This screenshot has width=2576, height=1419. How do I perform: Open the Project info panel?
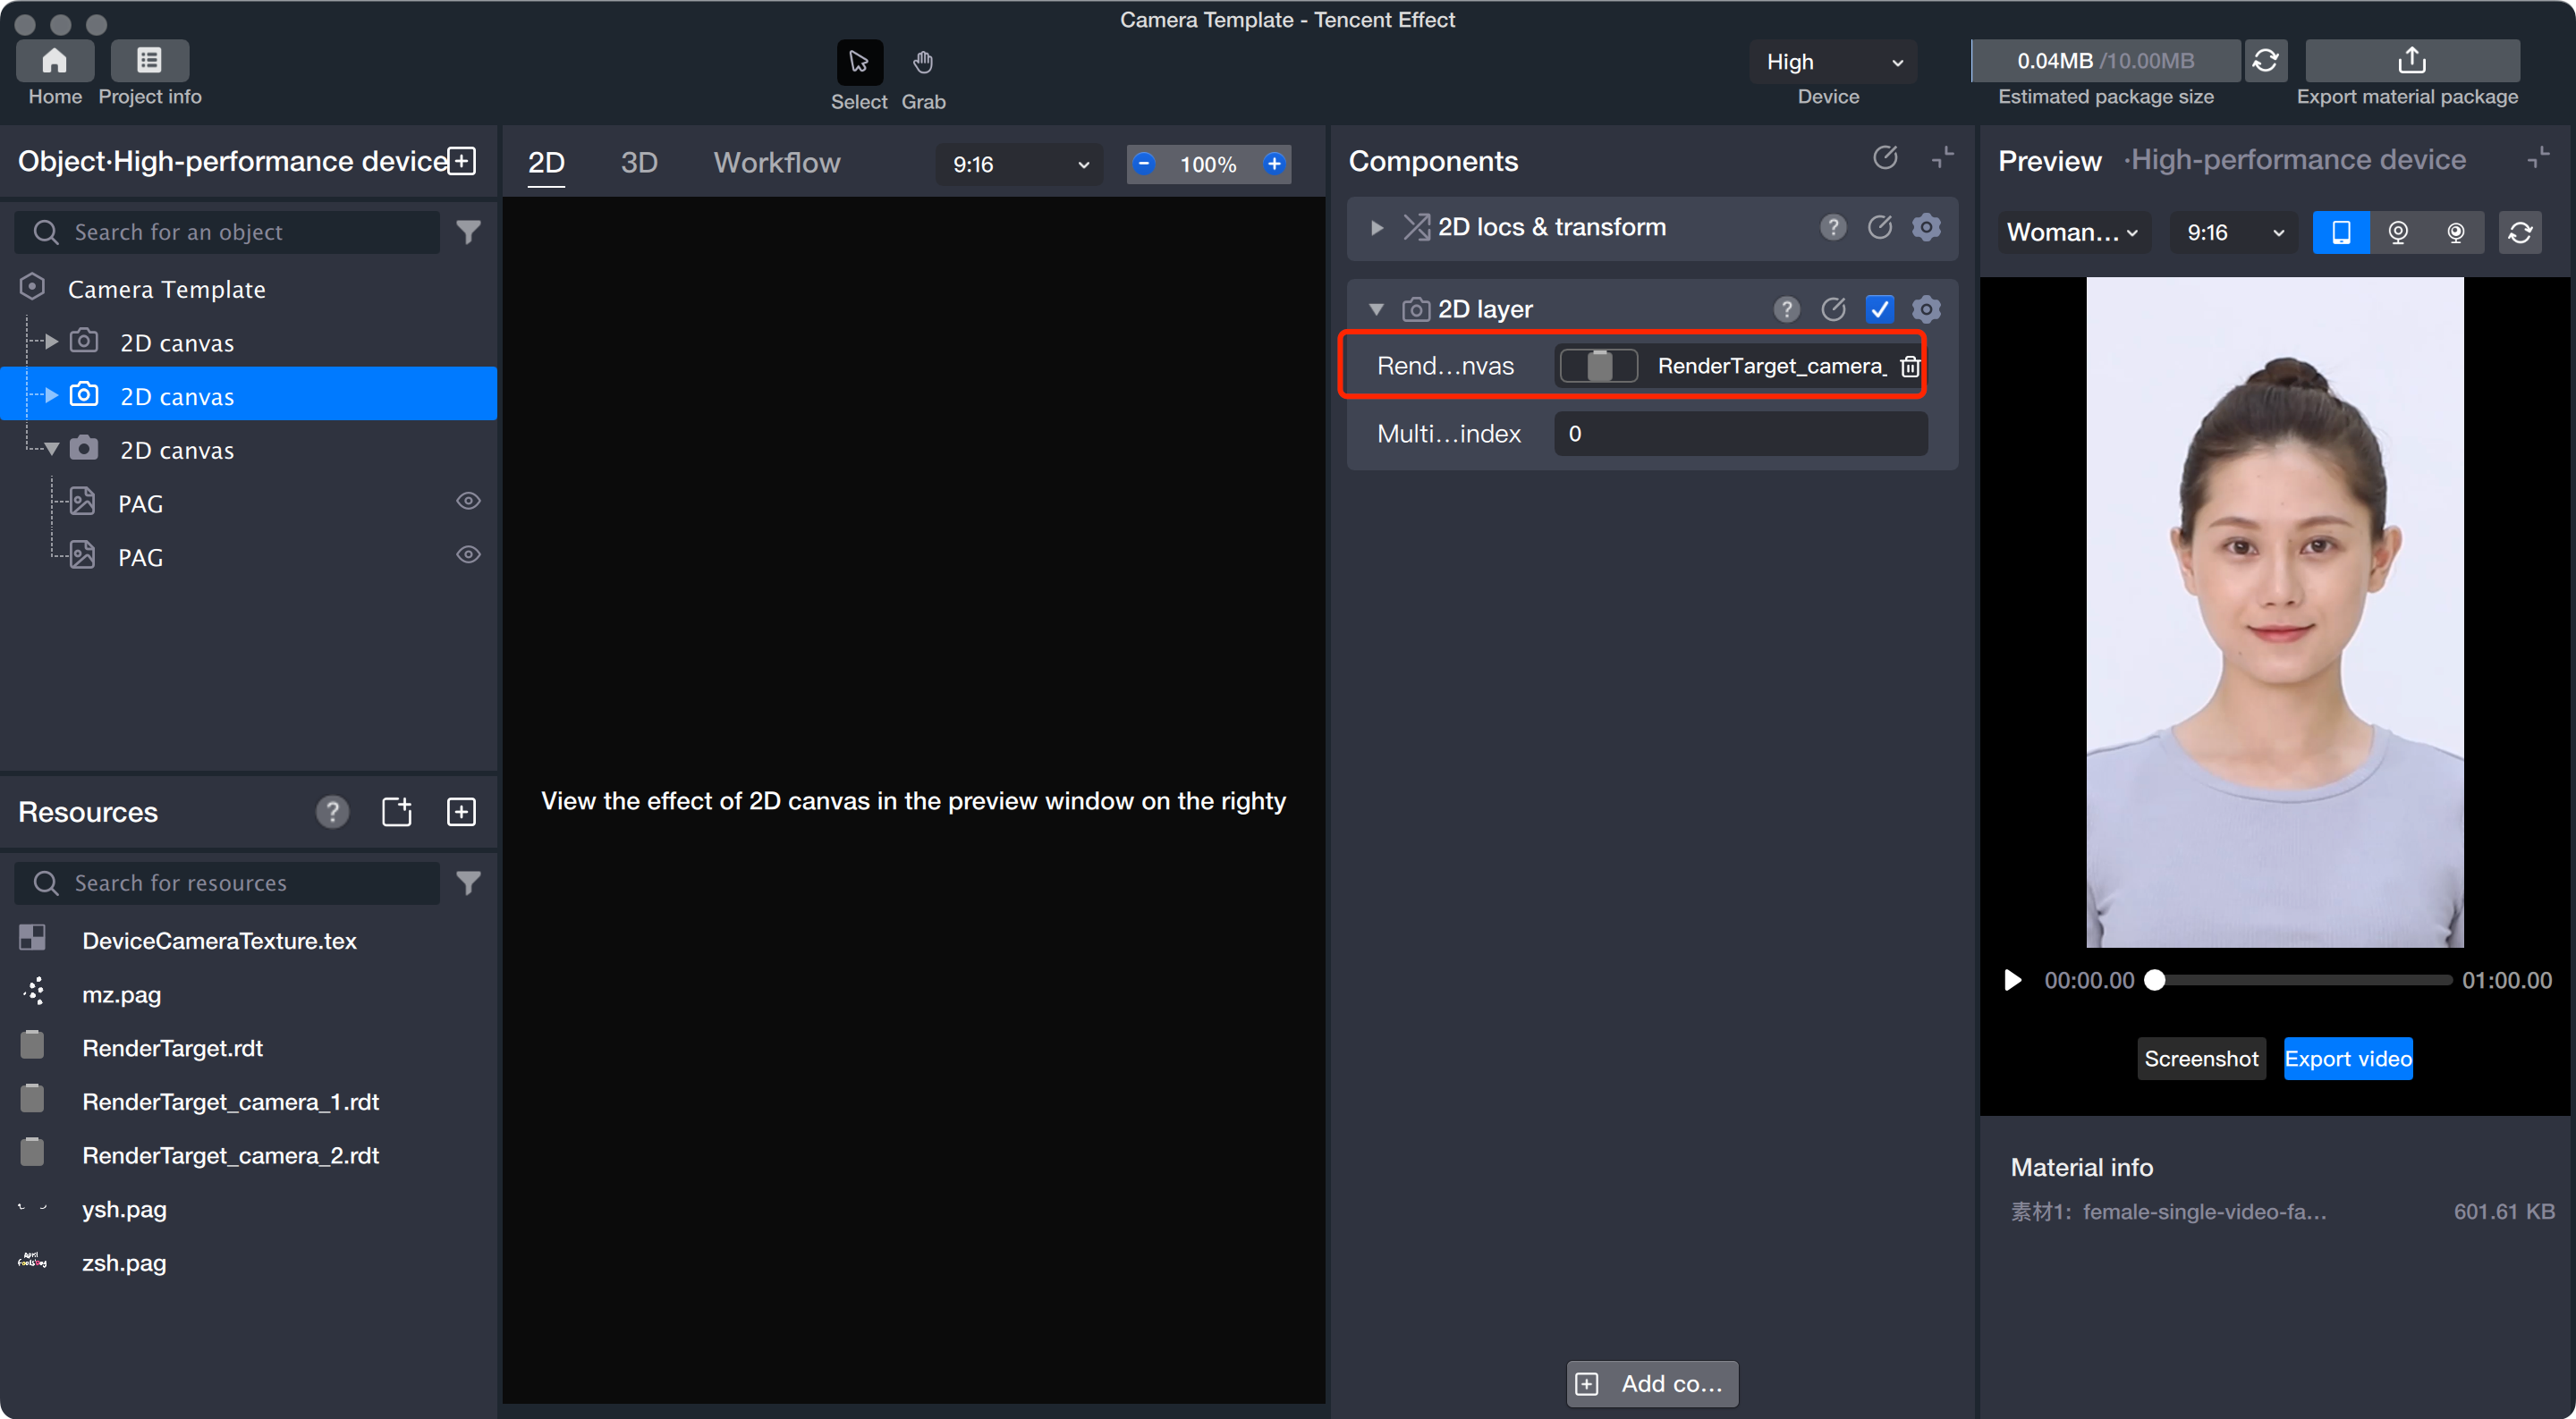149,61
